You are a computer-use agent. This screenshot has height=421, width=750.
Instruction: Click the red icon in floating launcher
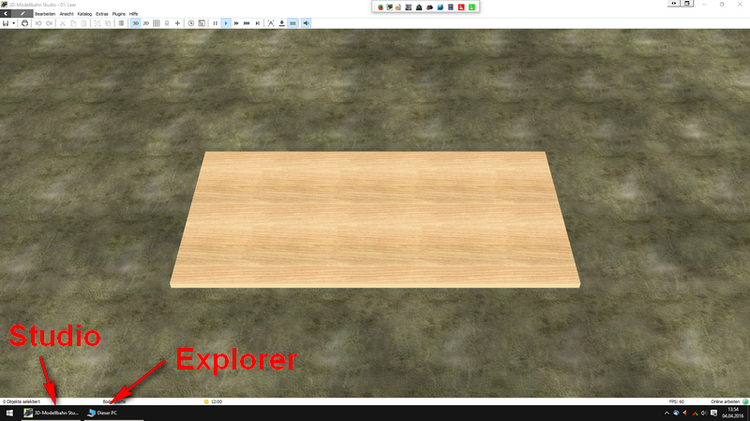point(461,7)
